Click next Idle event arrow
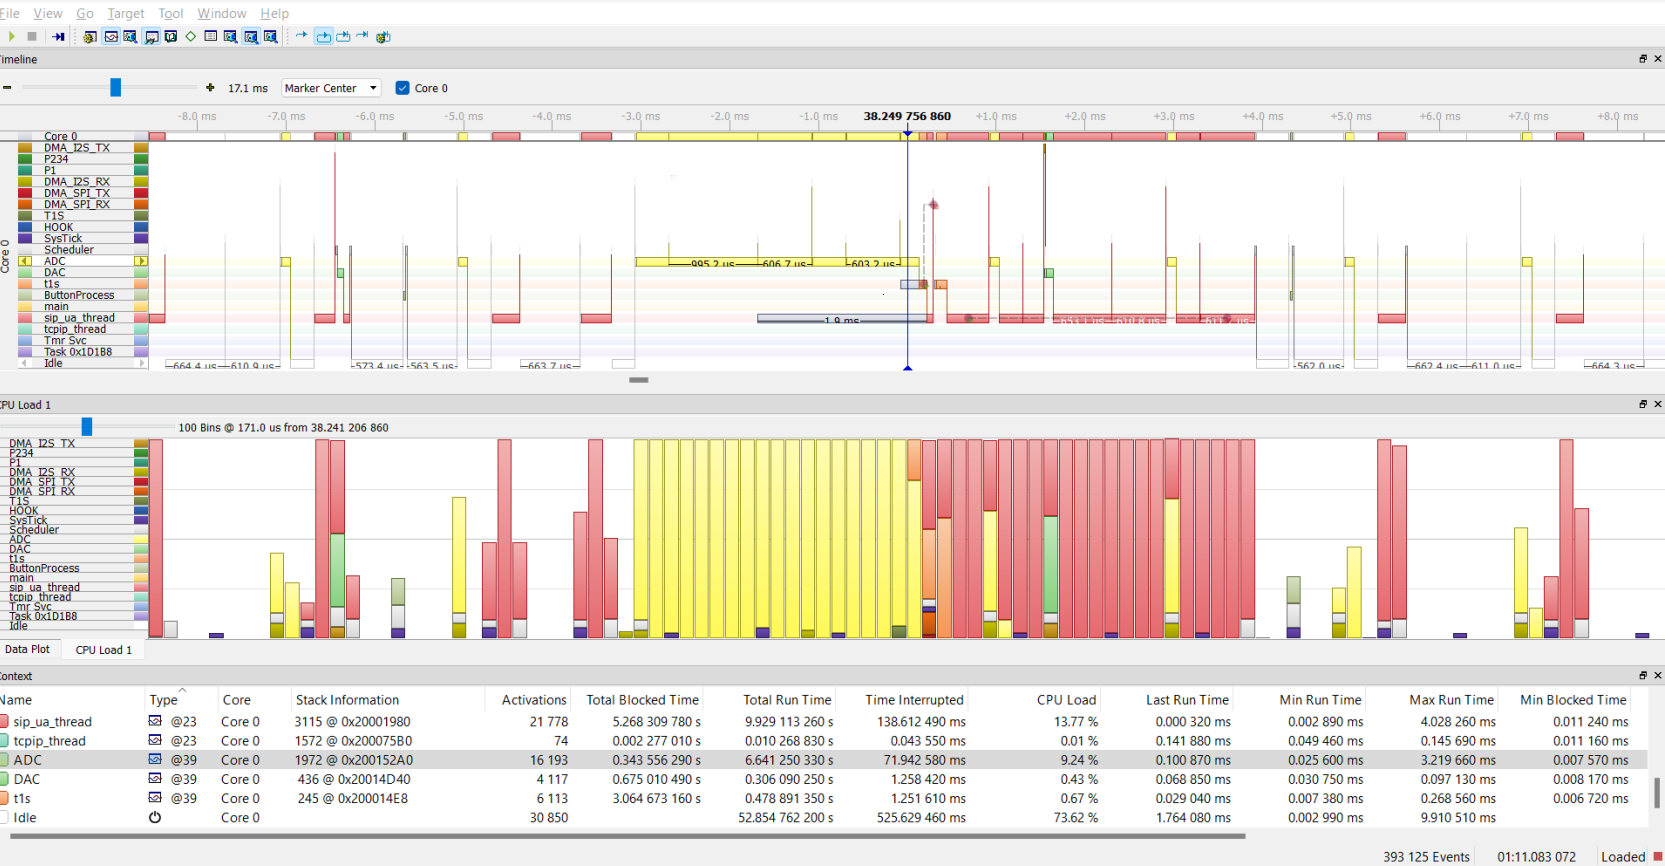This screenshot has height=866, width=1665. click(141, 363)
